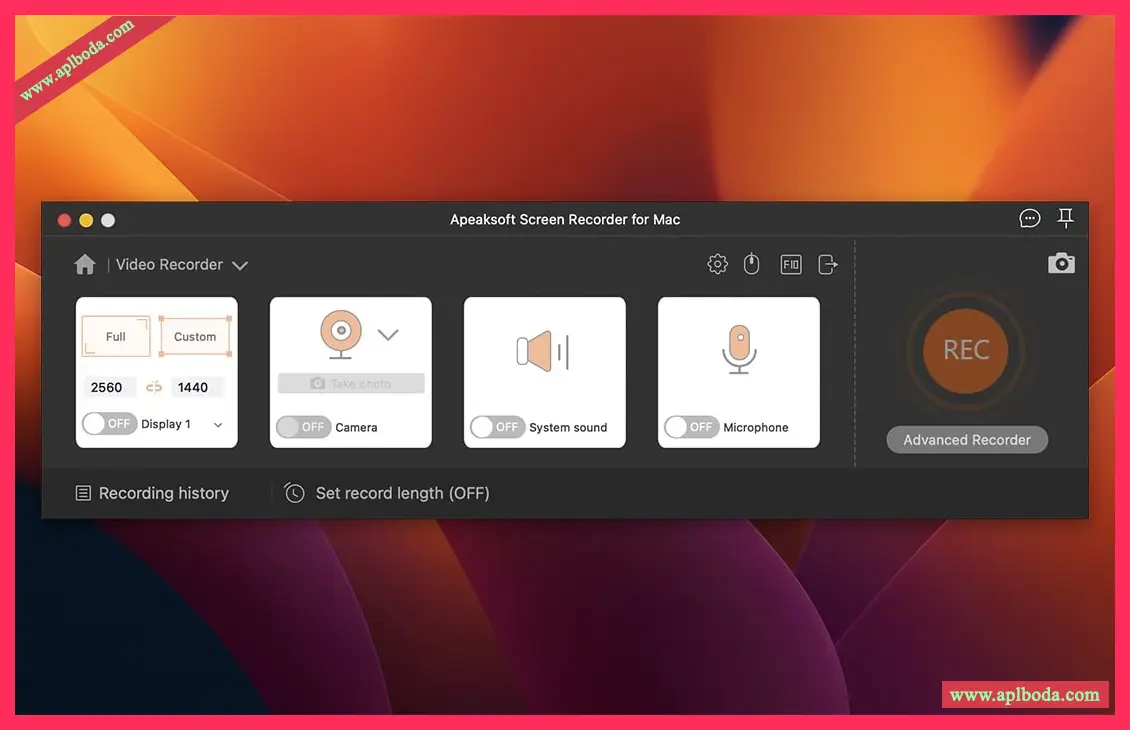
Task: Turn on the Microphone toggle
Action: pos(691,427)
